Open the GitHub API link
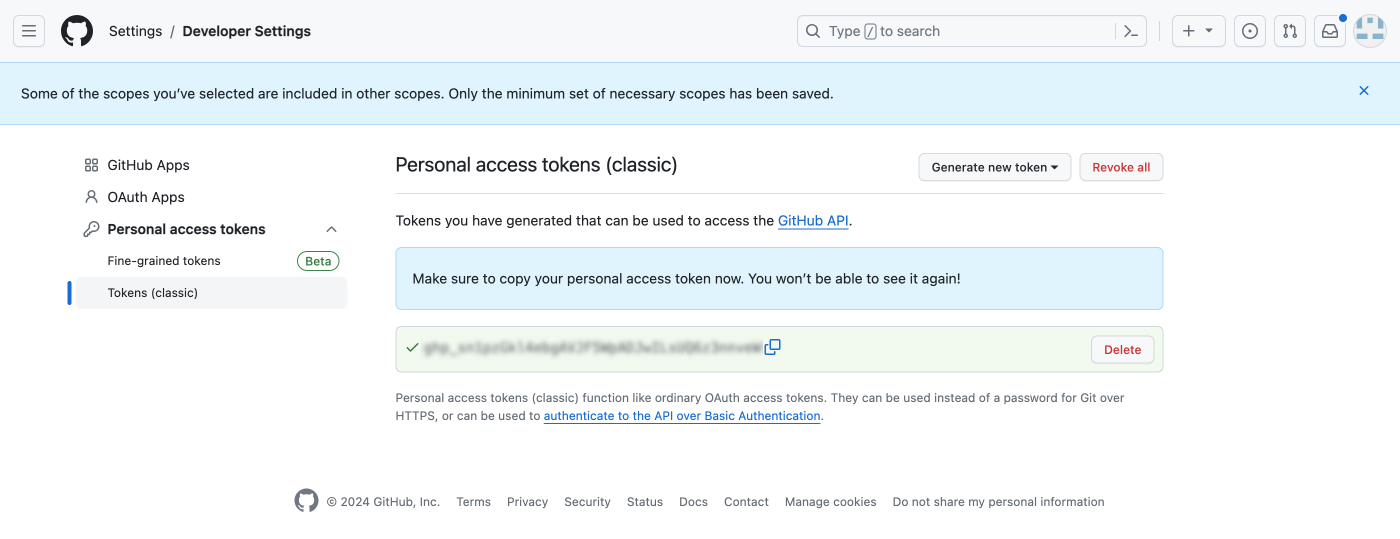This screenshot has height=539, width=1400. [813, 221]
